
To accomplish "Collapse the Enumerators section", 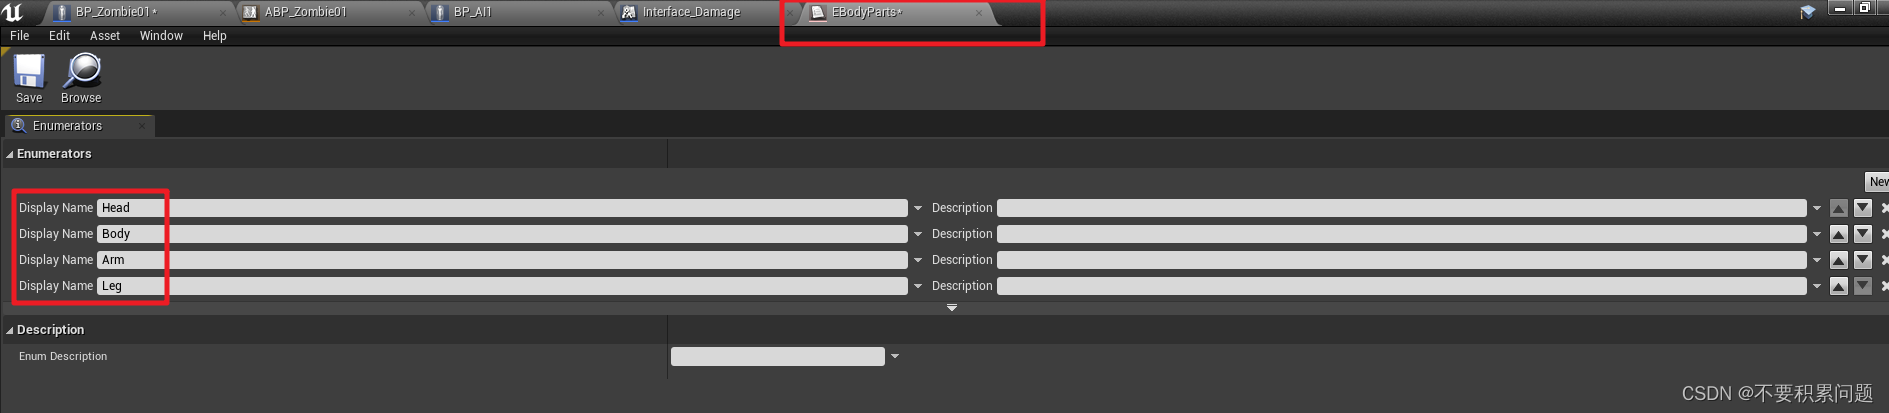I will (10, 155).
